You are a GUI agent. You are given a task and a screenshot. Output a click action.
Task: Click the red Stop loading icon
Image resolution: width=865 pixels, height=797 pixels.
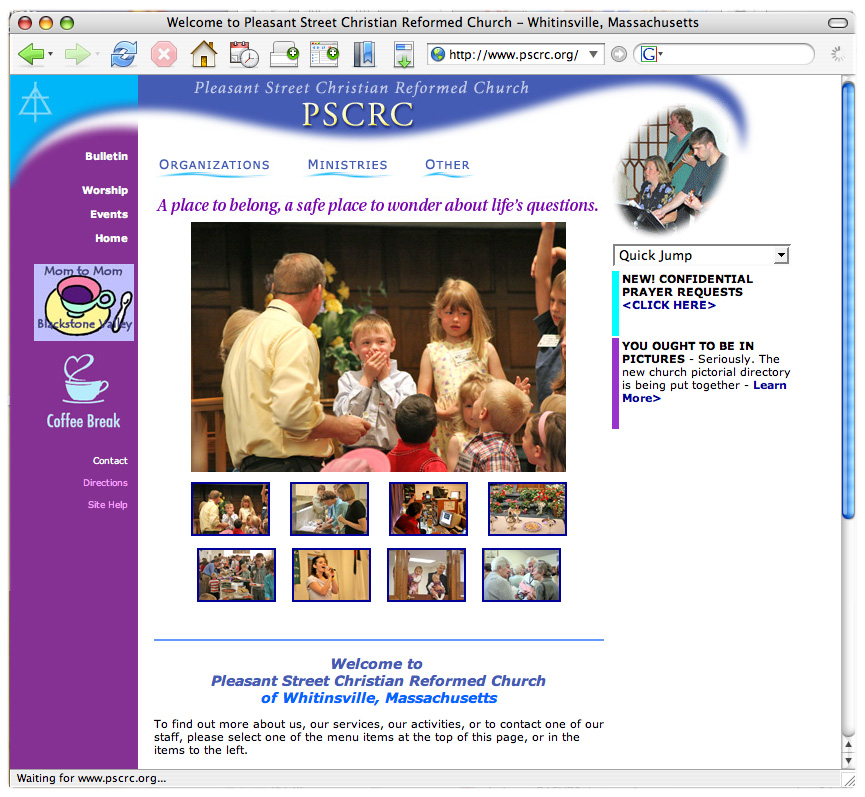(164, 54)
